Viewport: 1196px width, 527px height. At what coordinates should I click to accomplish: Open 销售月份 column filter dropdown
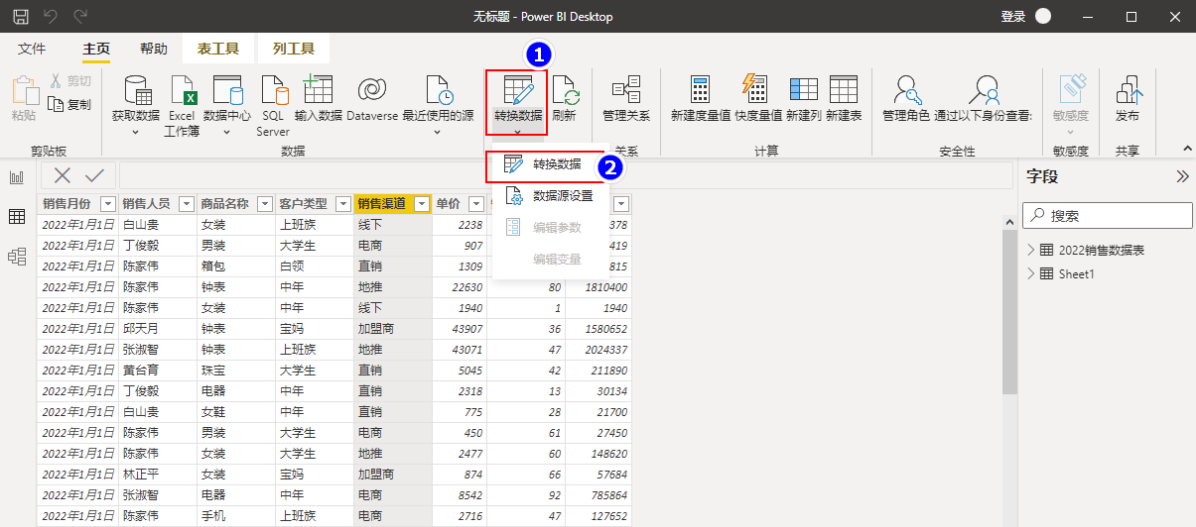click(x=108, y=204)
